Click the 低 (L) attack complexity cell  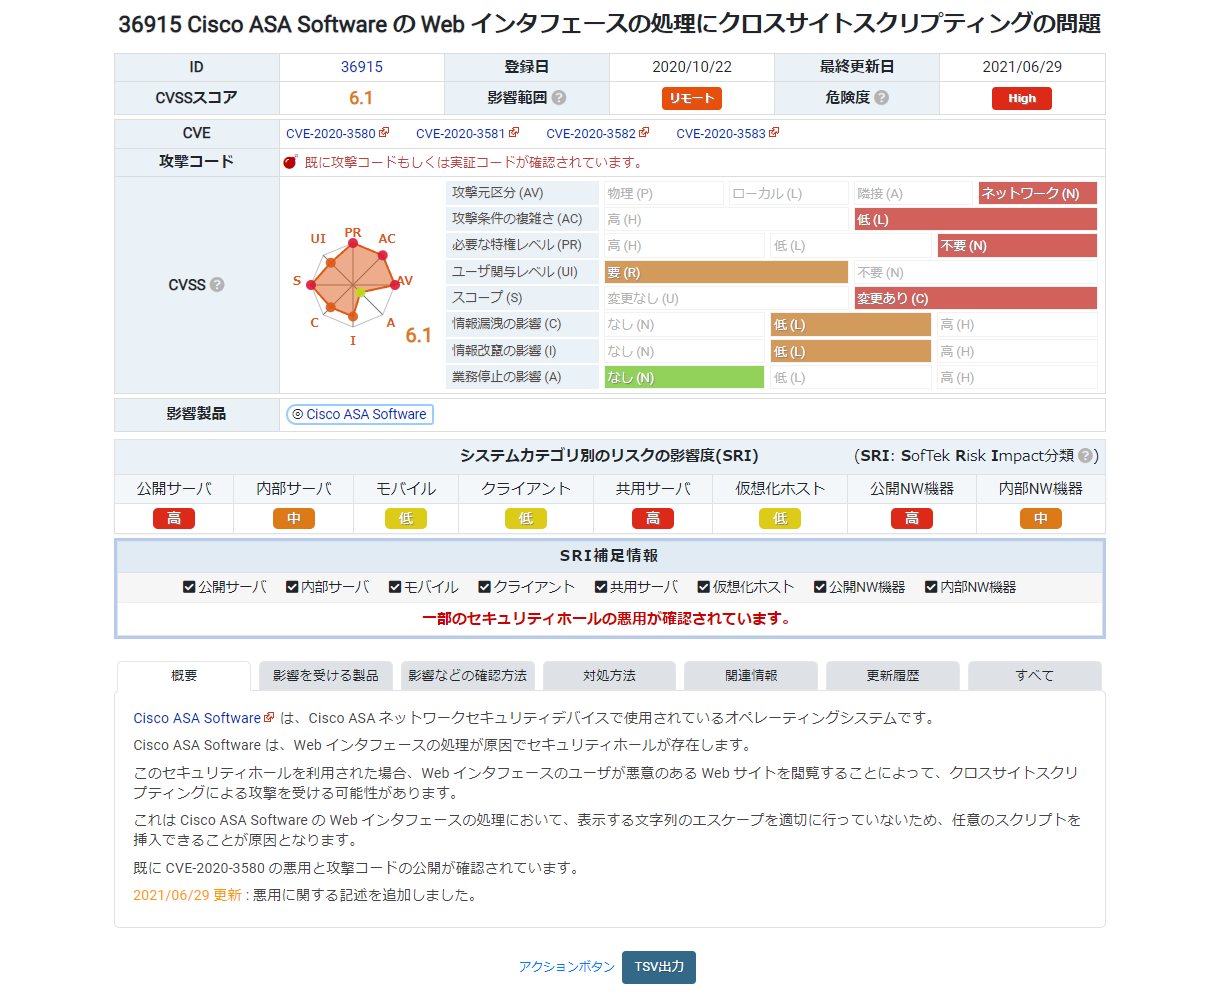tap(976, 219)
